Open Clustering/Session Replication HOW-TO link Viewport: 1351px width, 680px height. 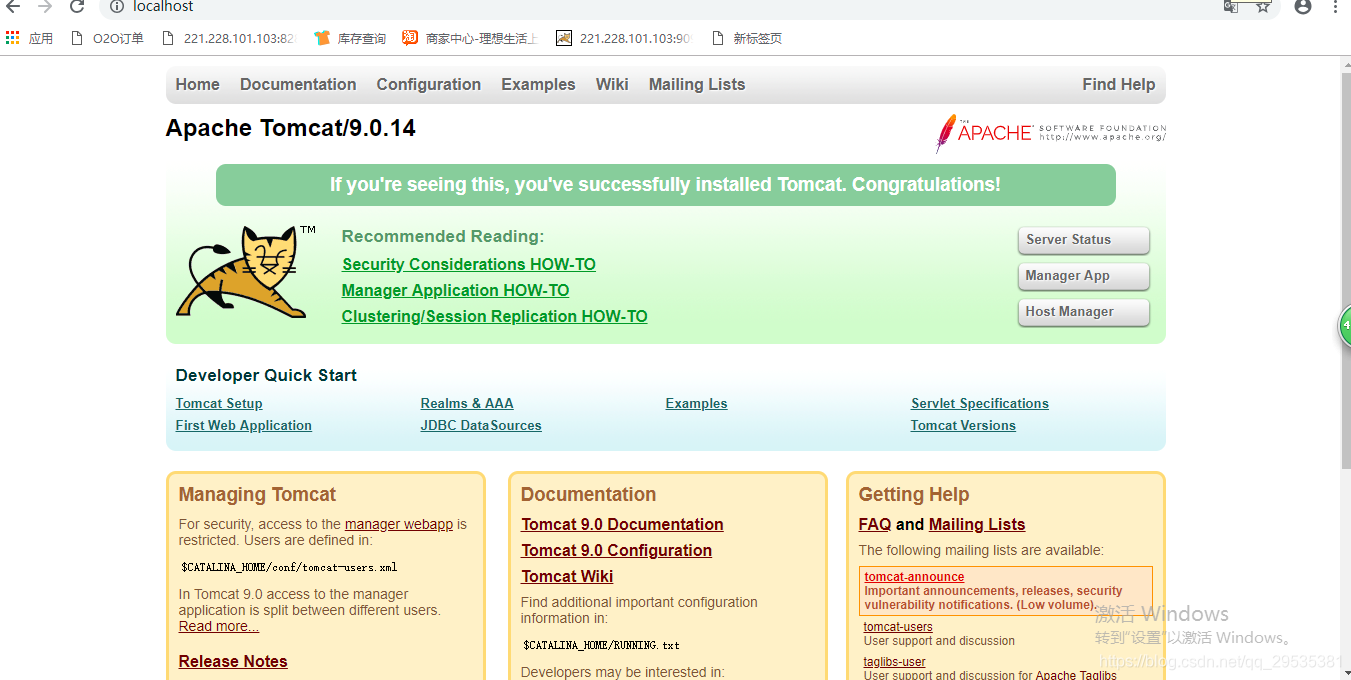point(495,317)
